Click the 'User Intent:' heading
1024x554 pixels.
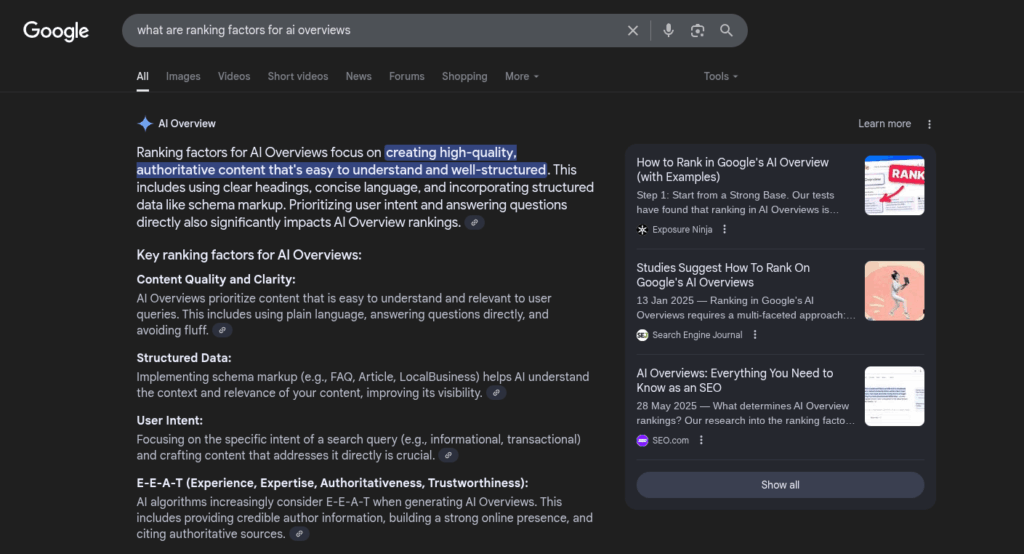click(x=170, y=421)
